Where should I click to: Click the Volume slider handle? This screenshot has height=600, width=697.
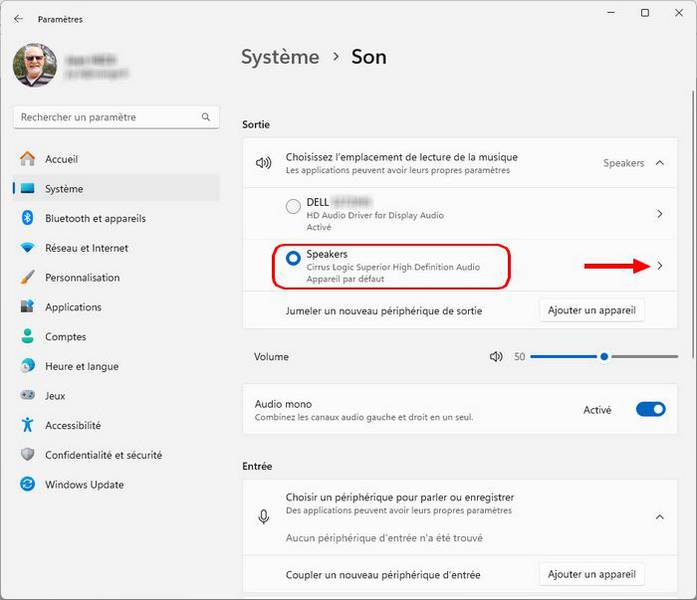point(604,356)
